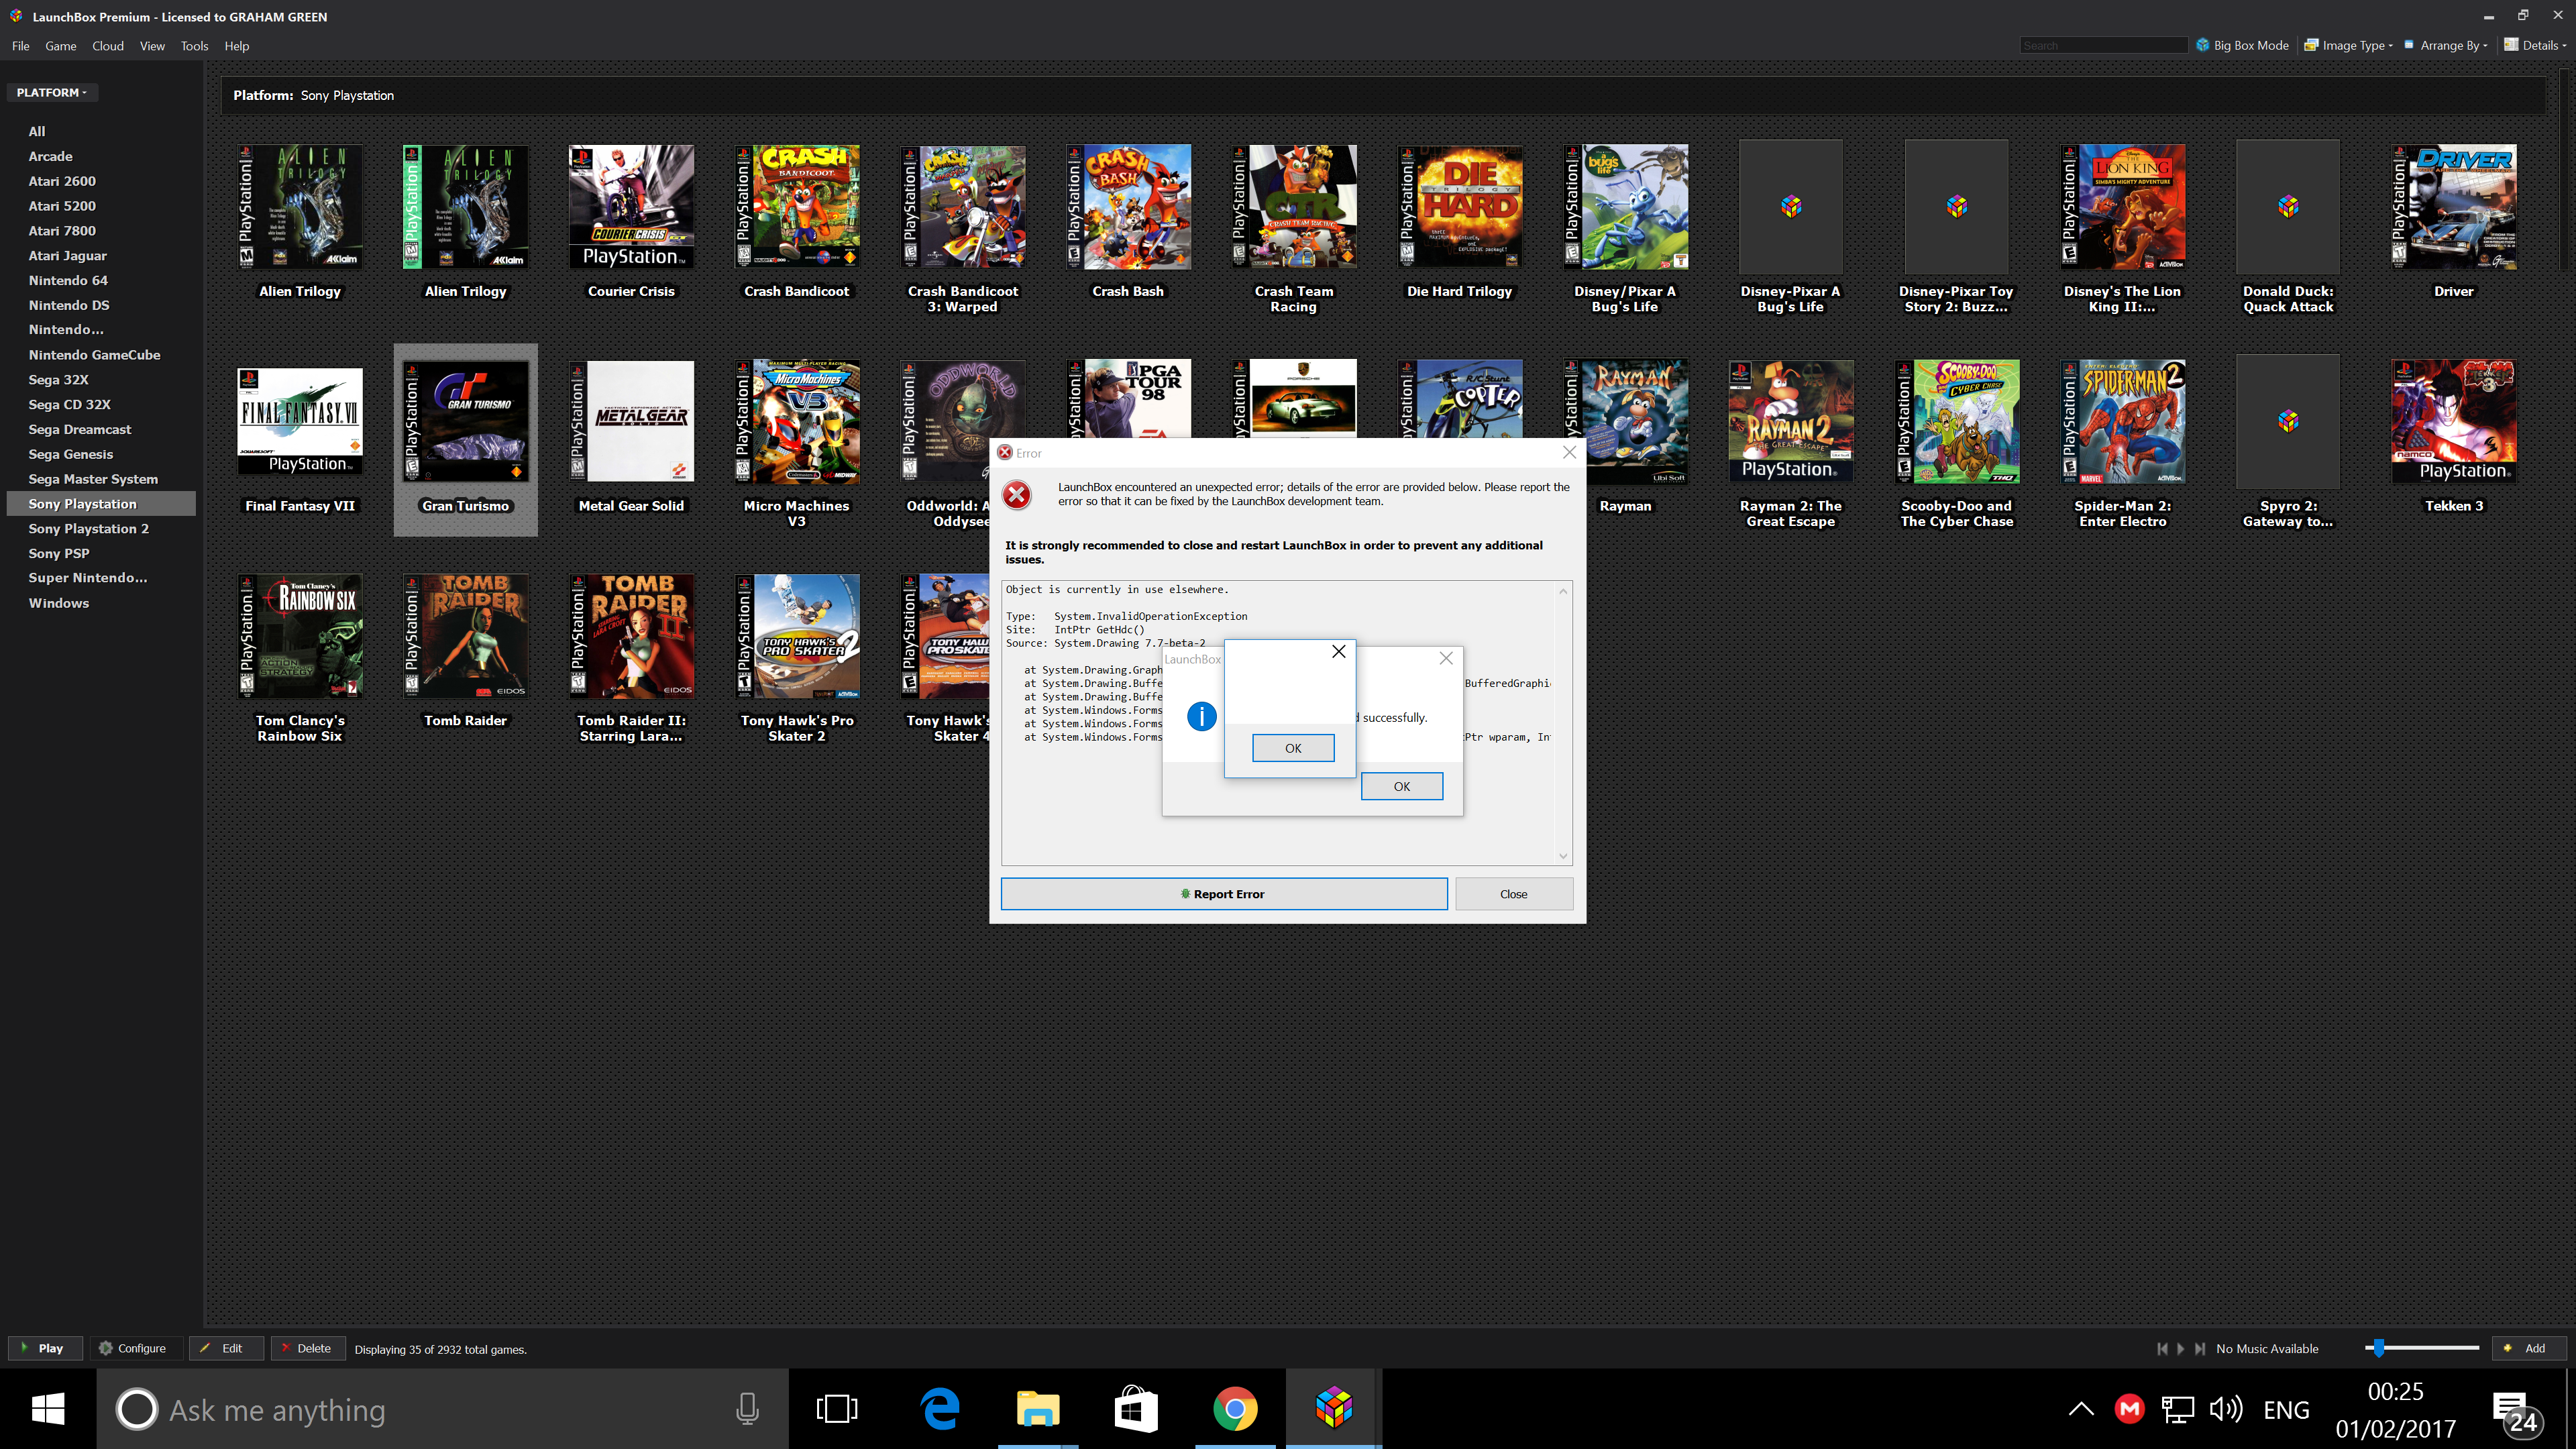The width and height of the screenshot is (2576, 1449).
Task: Open the Details dropdown
Action: (2534, 45)
